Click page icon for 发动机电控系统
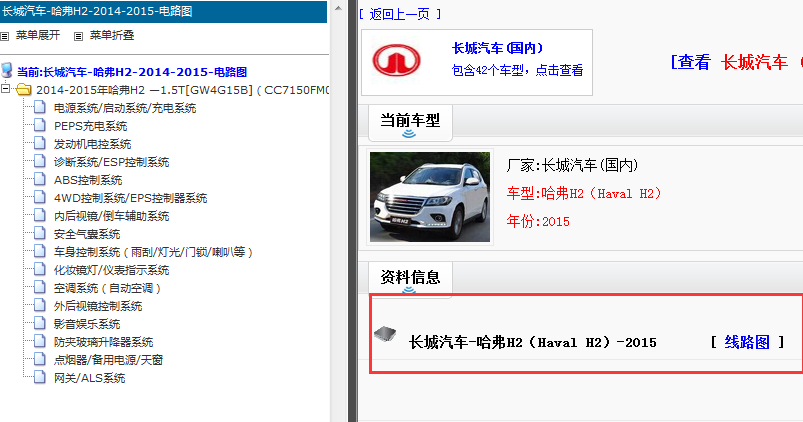The image size is (803, 422). point(39,143)
